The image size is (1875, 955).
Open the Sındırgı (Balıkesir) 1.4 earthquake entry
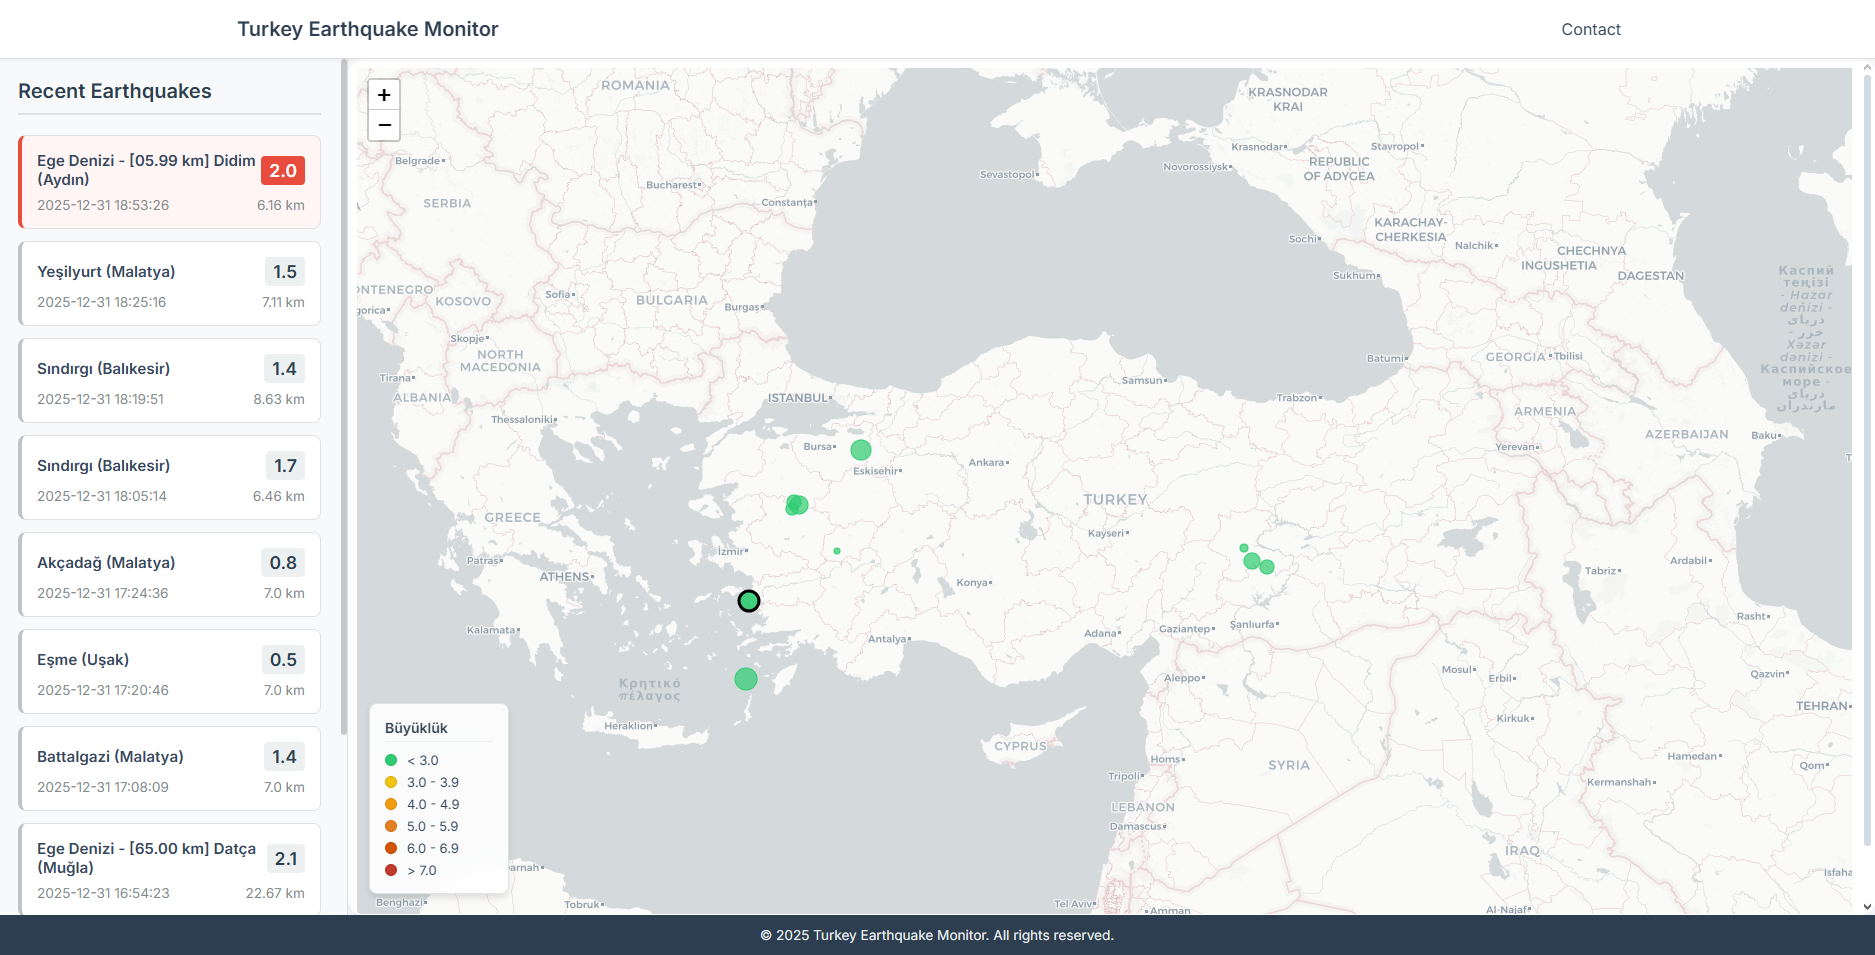(168, 380)
